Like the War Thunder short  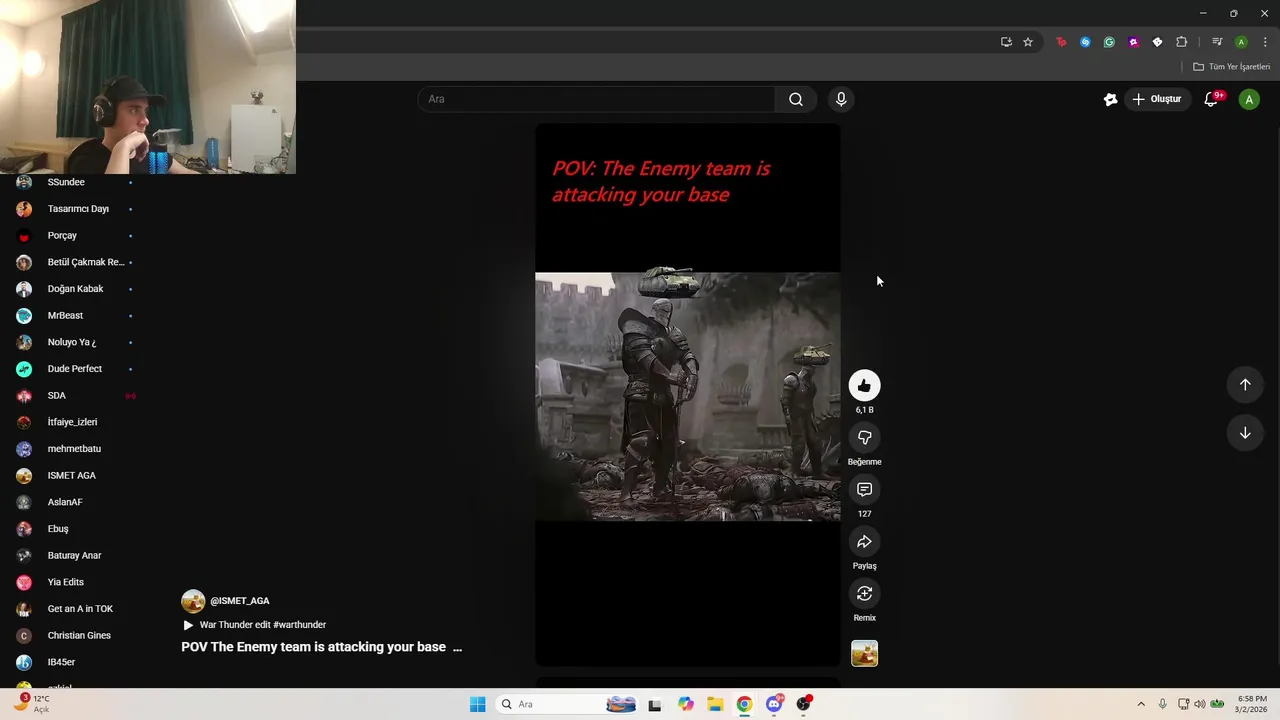(x=864, y=385)
